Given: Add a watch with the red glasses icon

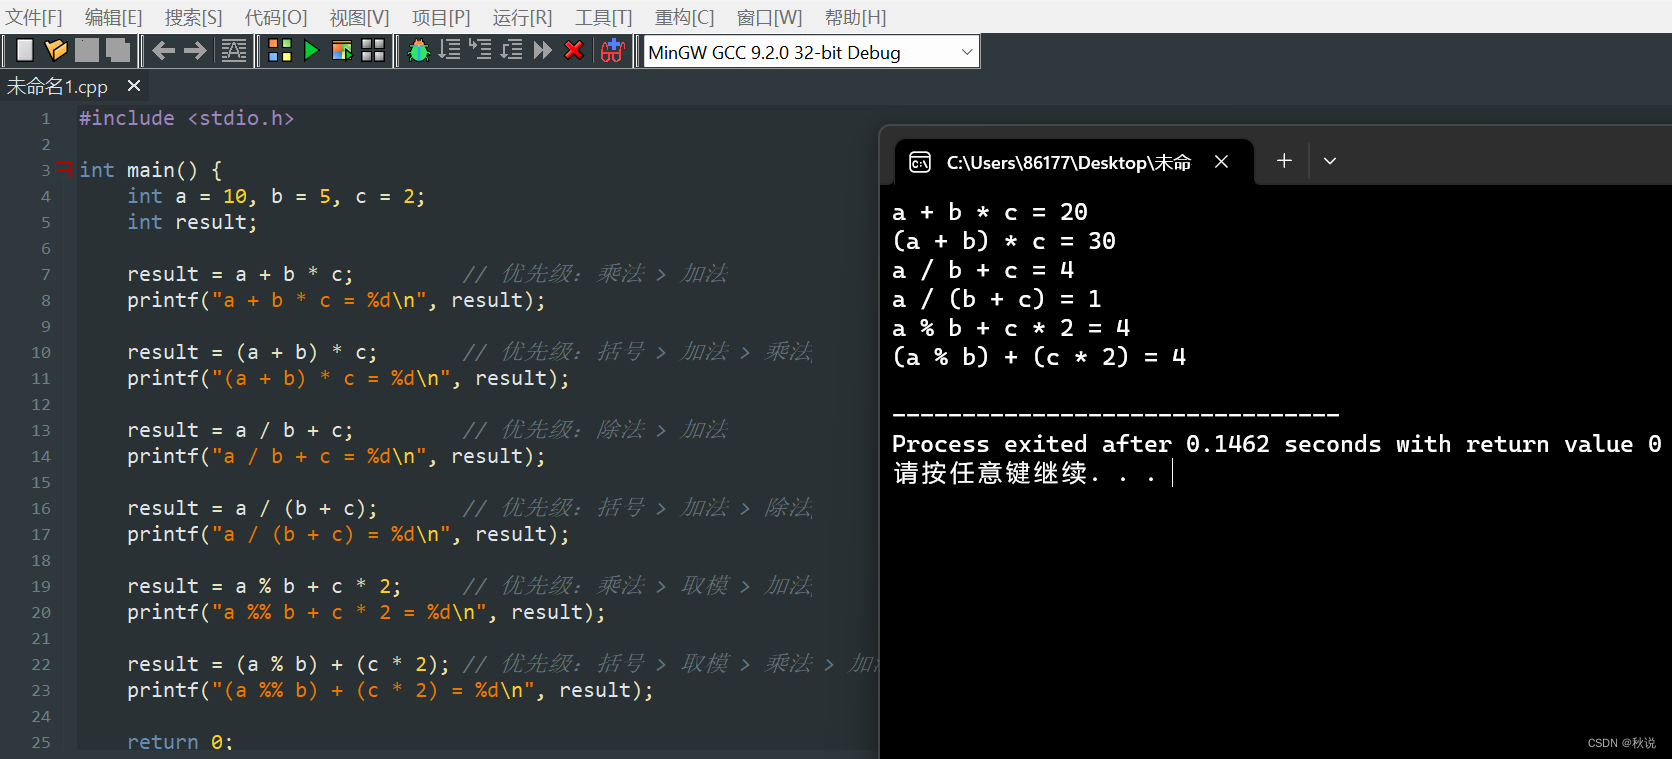Looking at the screenshot, I should pyautogui.click(x=613, y=51).
